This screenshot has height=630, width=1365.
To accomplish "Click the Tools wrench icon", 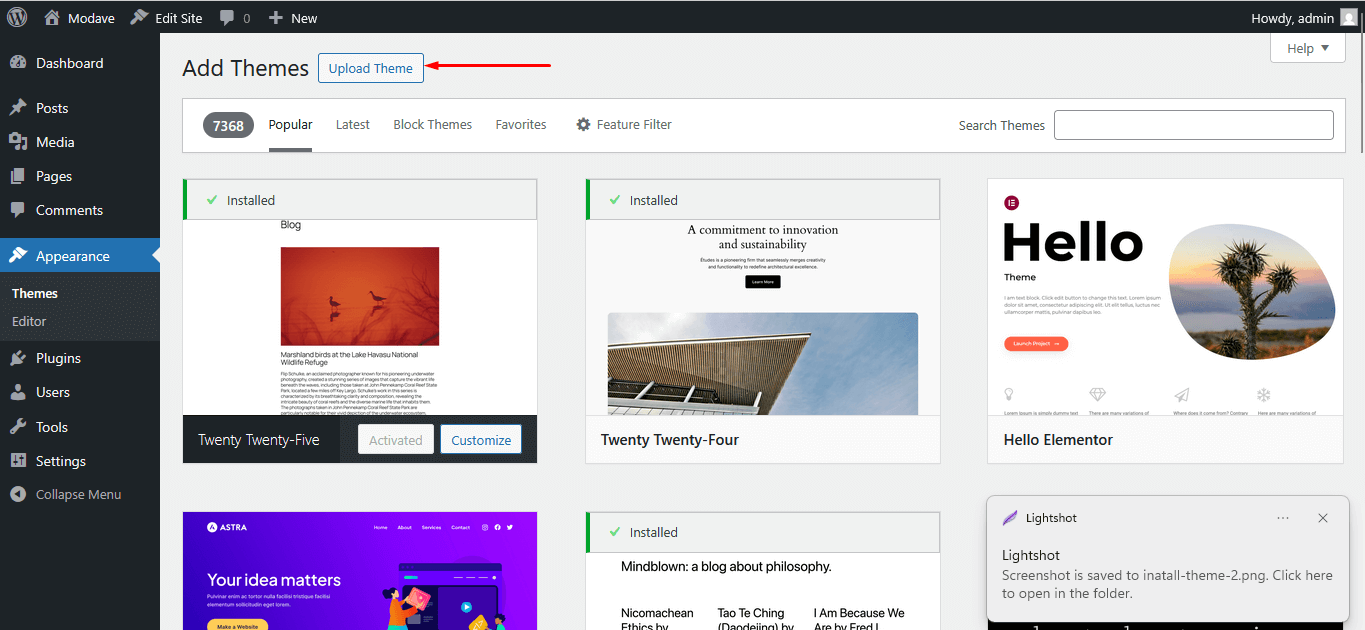I will coord(18,427).
